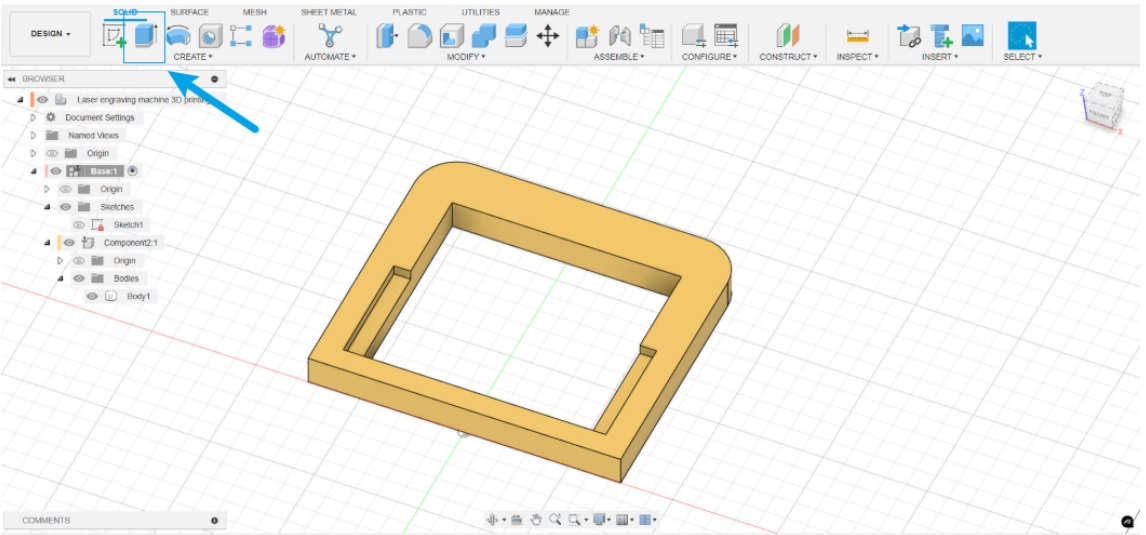Select the Extrude tool
Viewport: 1146px width, 535px height.
tap(145, 35)
